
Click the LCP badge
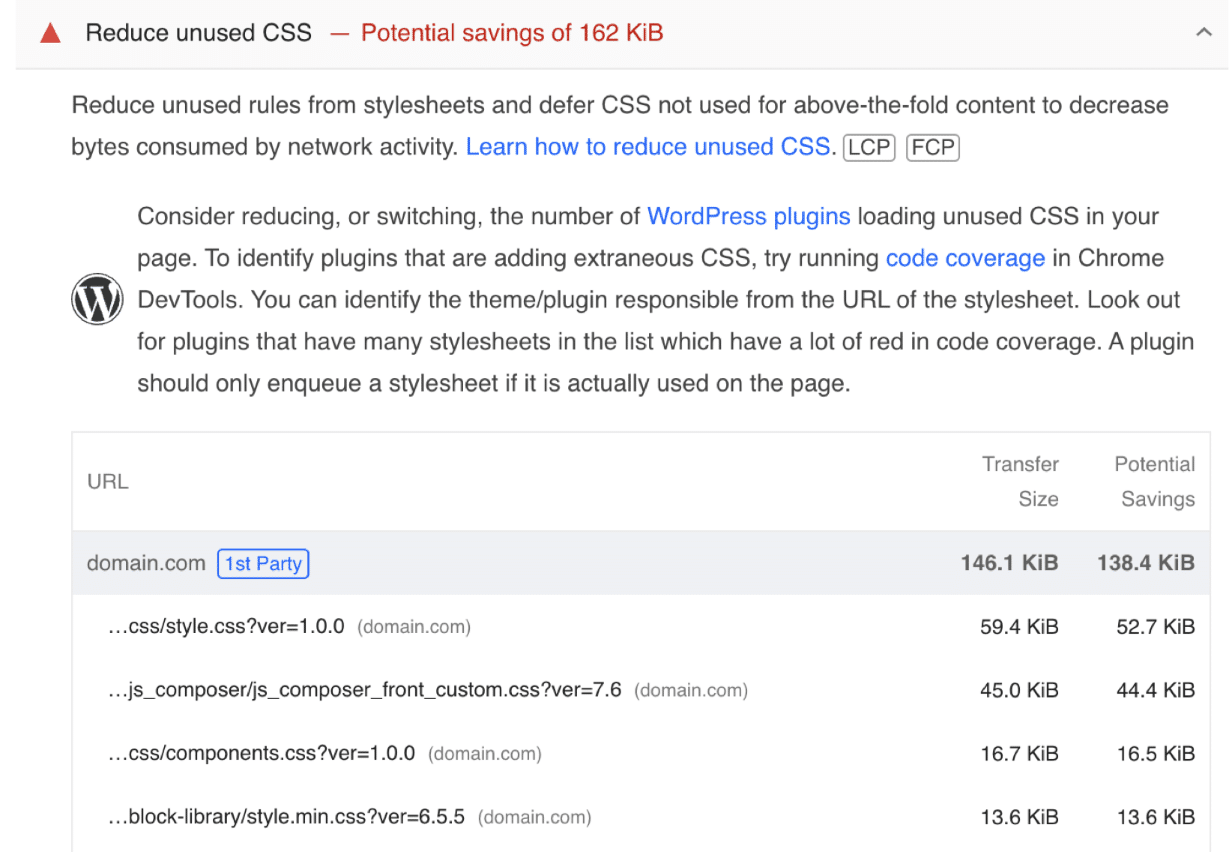[869, 147]
